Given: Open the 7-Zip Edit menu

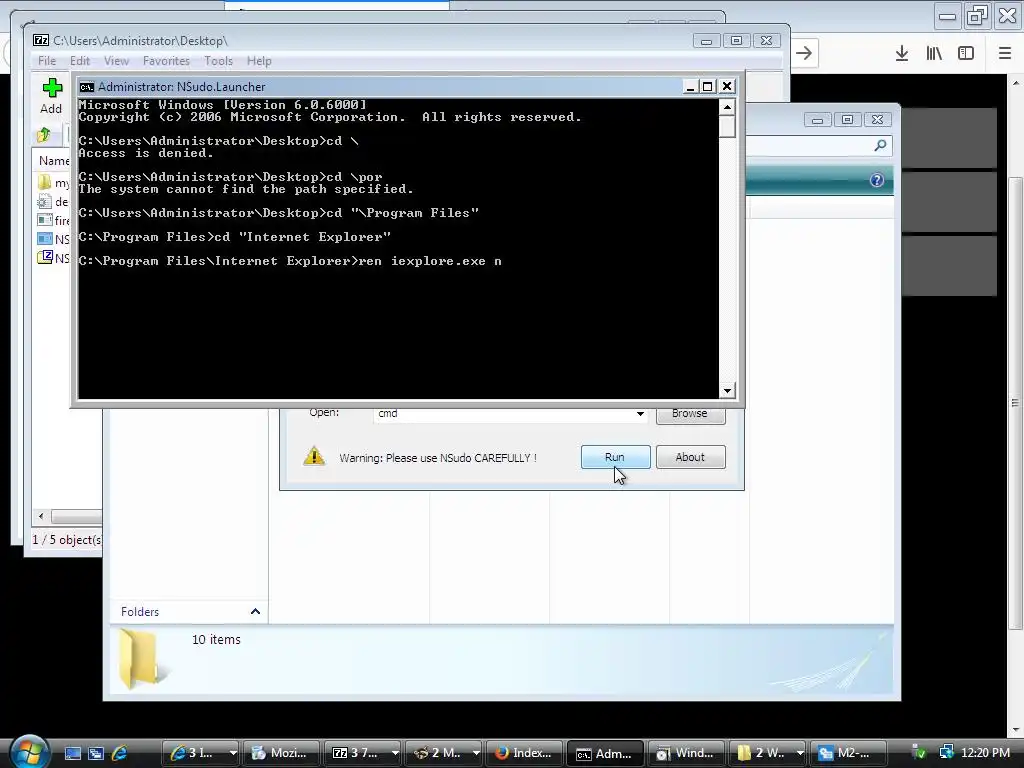Looking at the screenshot, I should (x=80, y=61).
